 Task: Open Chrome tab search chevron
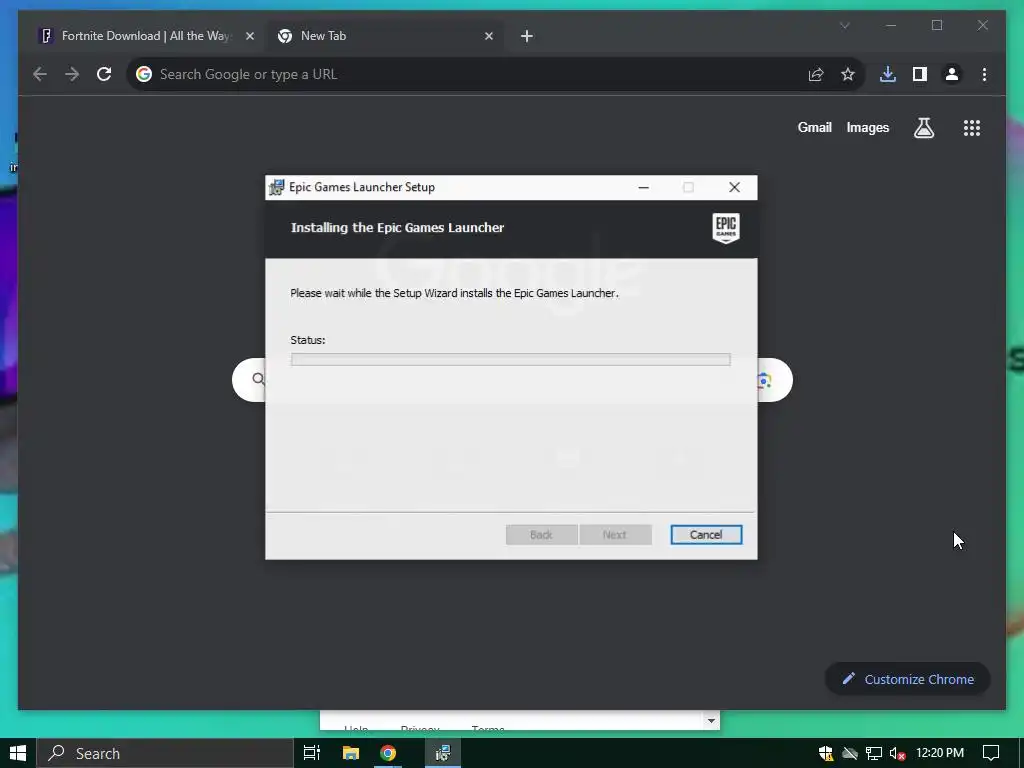pyautogui.click(x=844, y=25)
